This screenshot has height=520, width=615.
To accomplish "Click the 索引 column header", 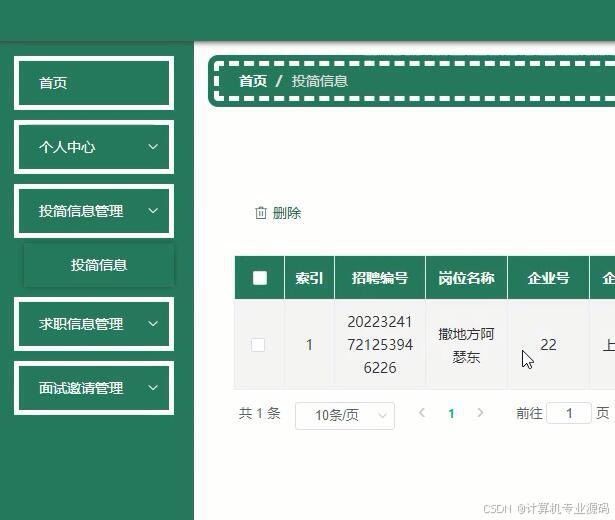I will (309, 278).
